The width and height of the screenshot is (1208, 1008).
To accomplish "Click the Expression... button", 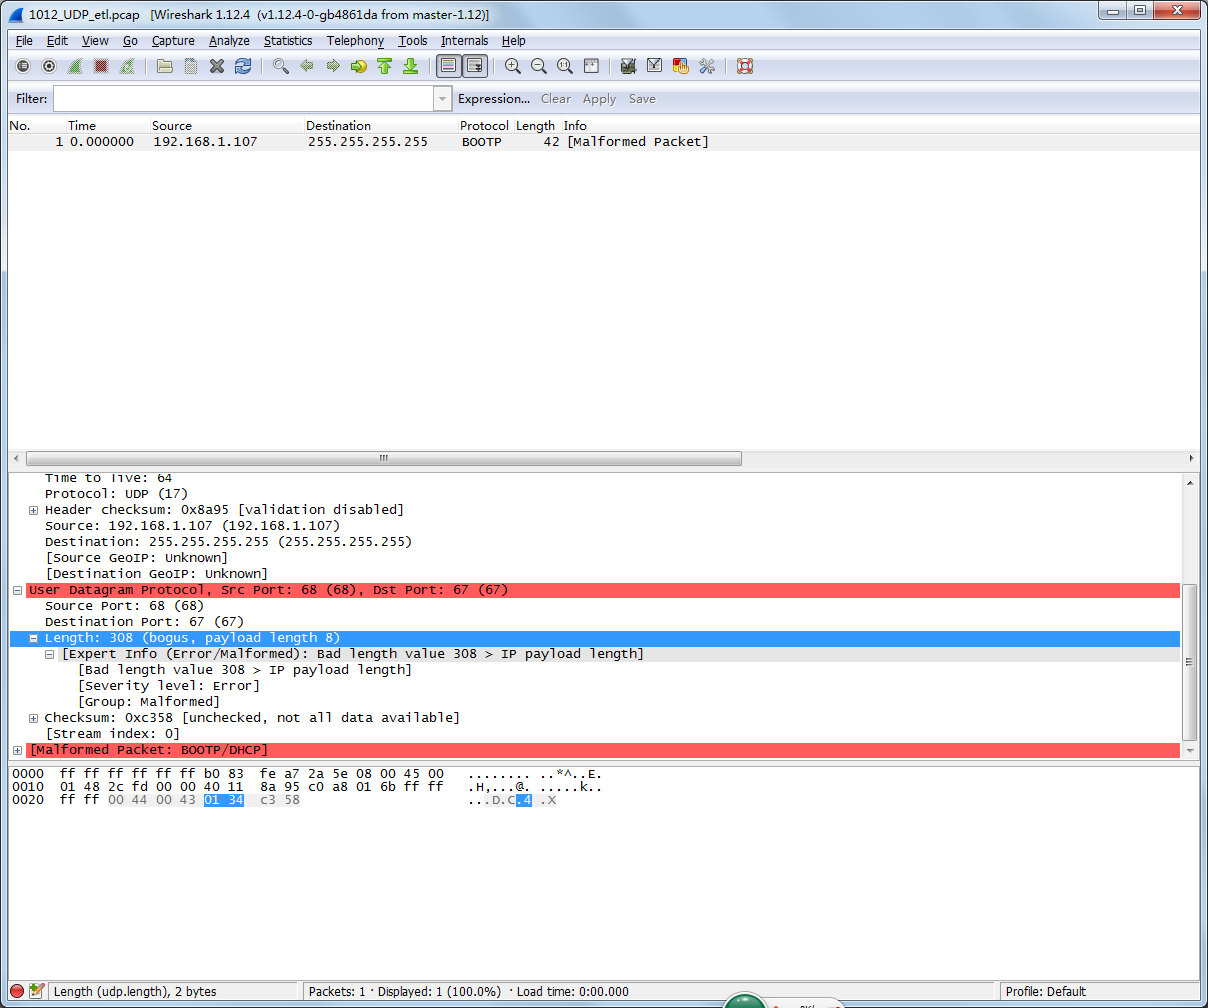I will click(494, 99).
